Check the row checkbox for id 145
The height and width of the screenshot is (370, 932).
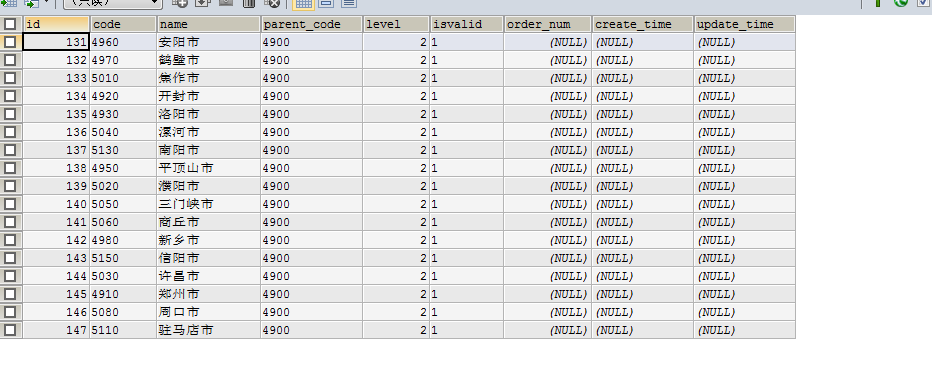click(10, 294)
